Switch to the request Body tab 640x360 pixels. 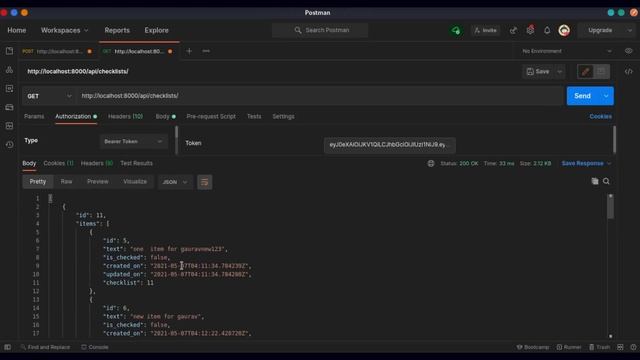tap(165, 116)
